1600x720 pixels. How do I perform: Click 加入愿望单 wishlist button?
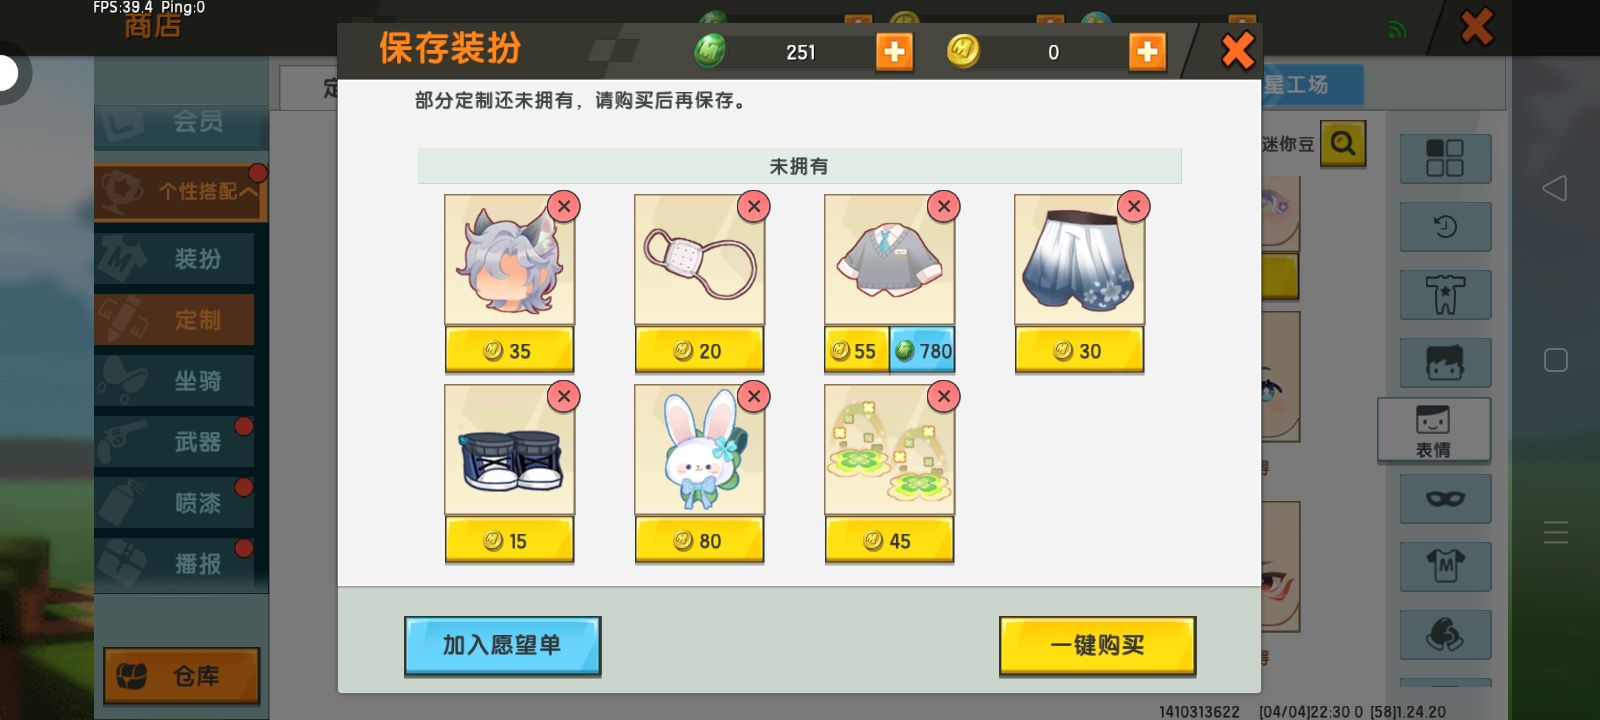tap(502, 646)
